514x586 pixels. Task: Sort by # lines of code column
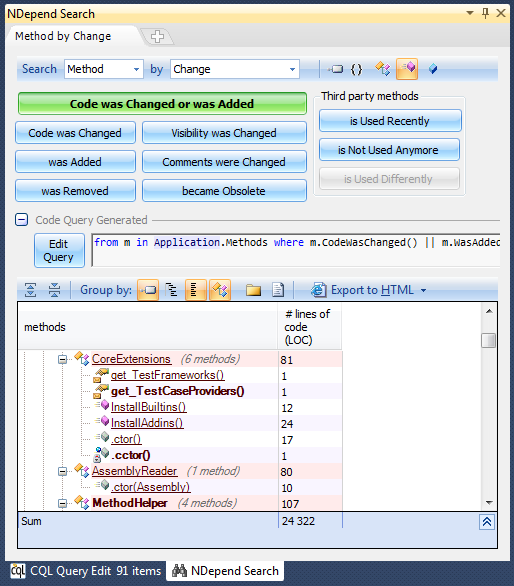click(310, 327)
